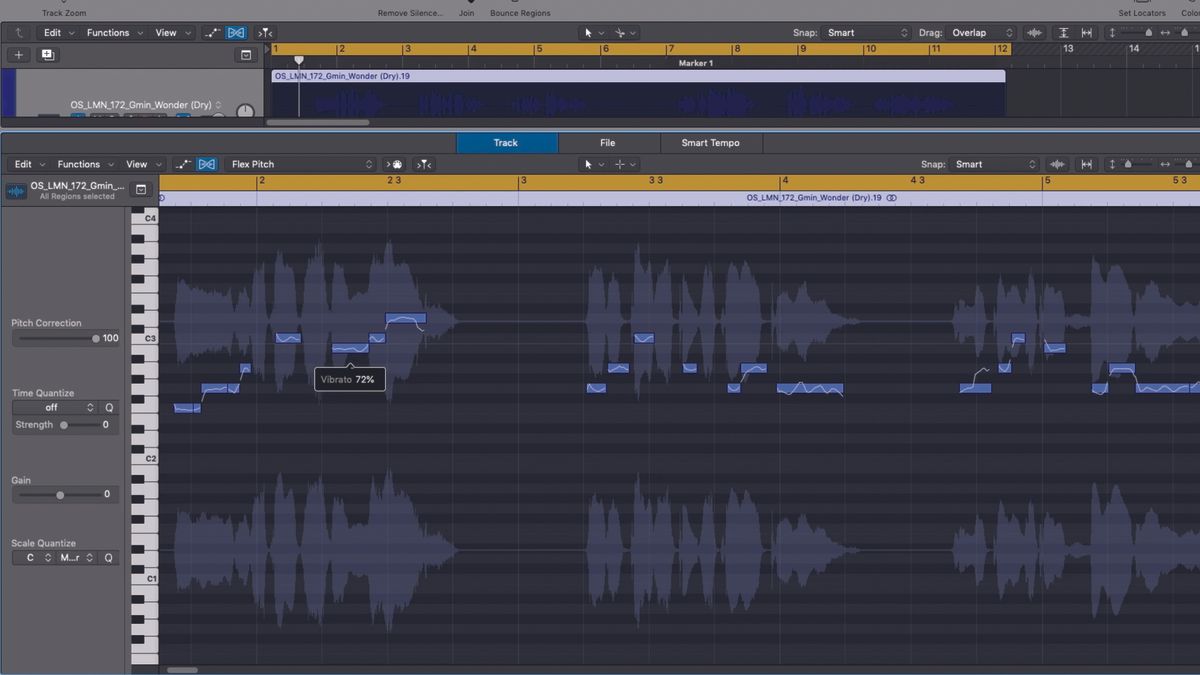Switch to the Smart Tempo tab
1200x675 pixels.
[711, 143]
